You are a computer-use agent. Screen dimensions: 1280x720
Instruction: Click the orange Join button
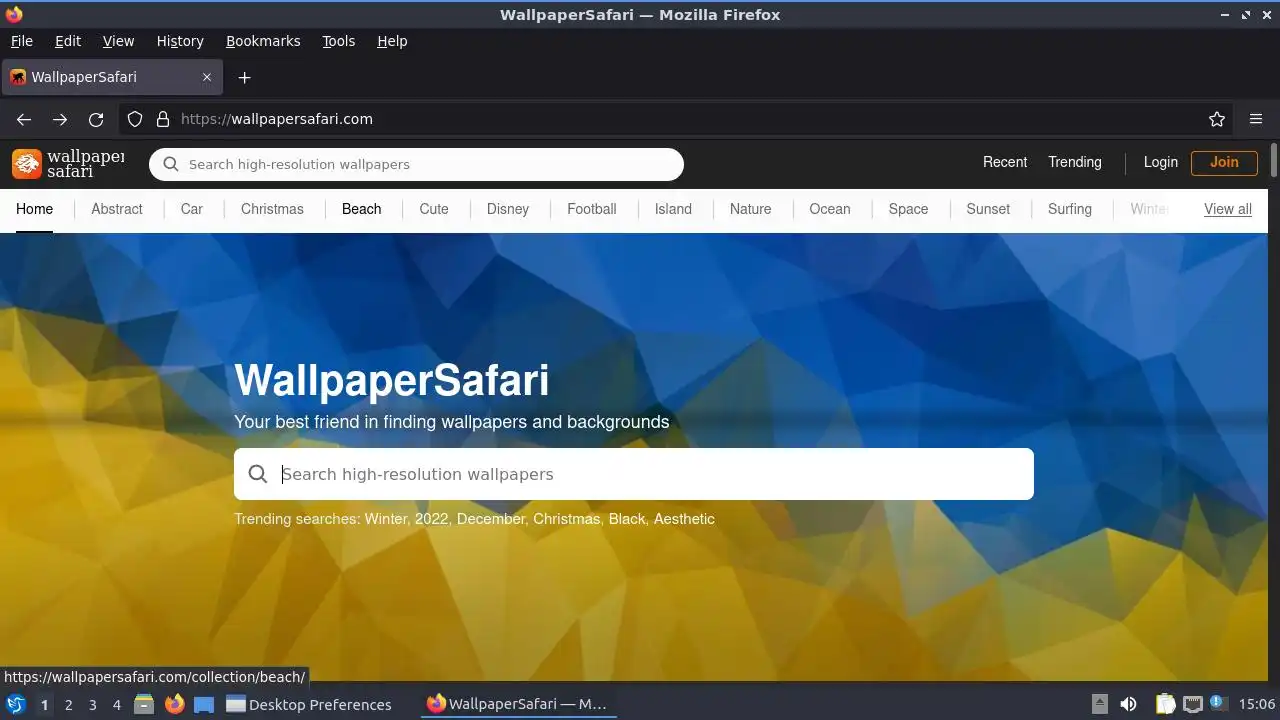(x=1224, y=162)
